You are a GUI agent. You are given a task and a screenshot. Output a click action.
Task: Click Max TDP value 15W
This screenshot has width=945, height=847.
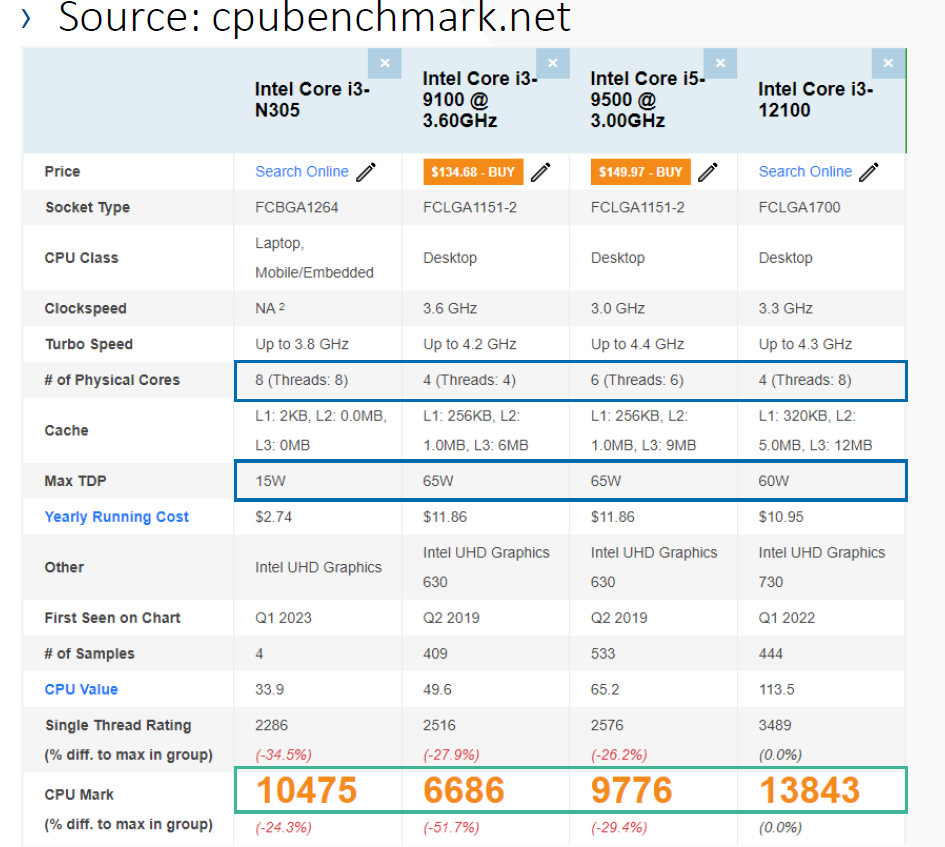[x=270, y=481]
